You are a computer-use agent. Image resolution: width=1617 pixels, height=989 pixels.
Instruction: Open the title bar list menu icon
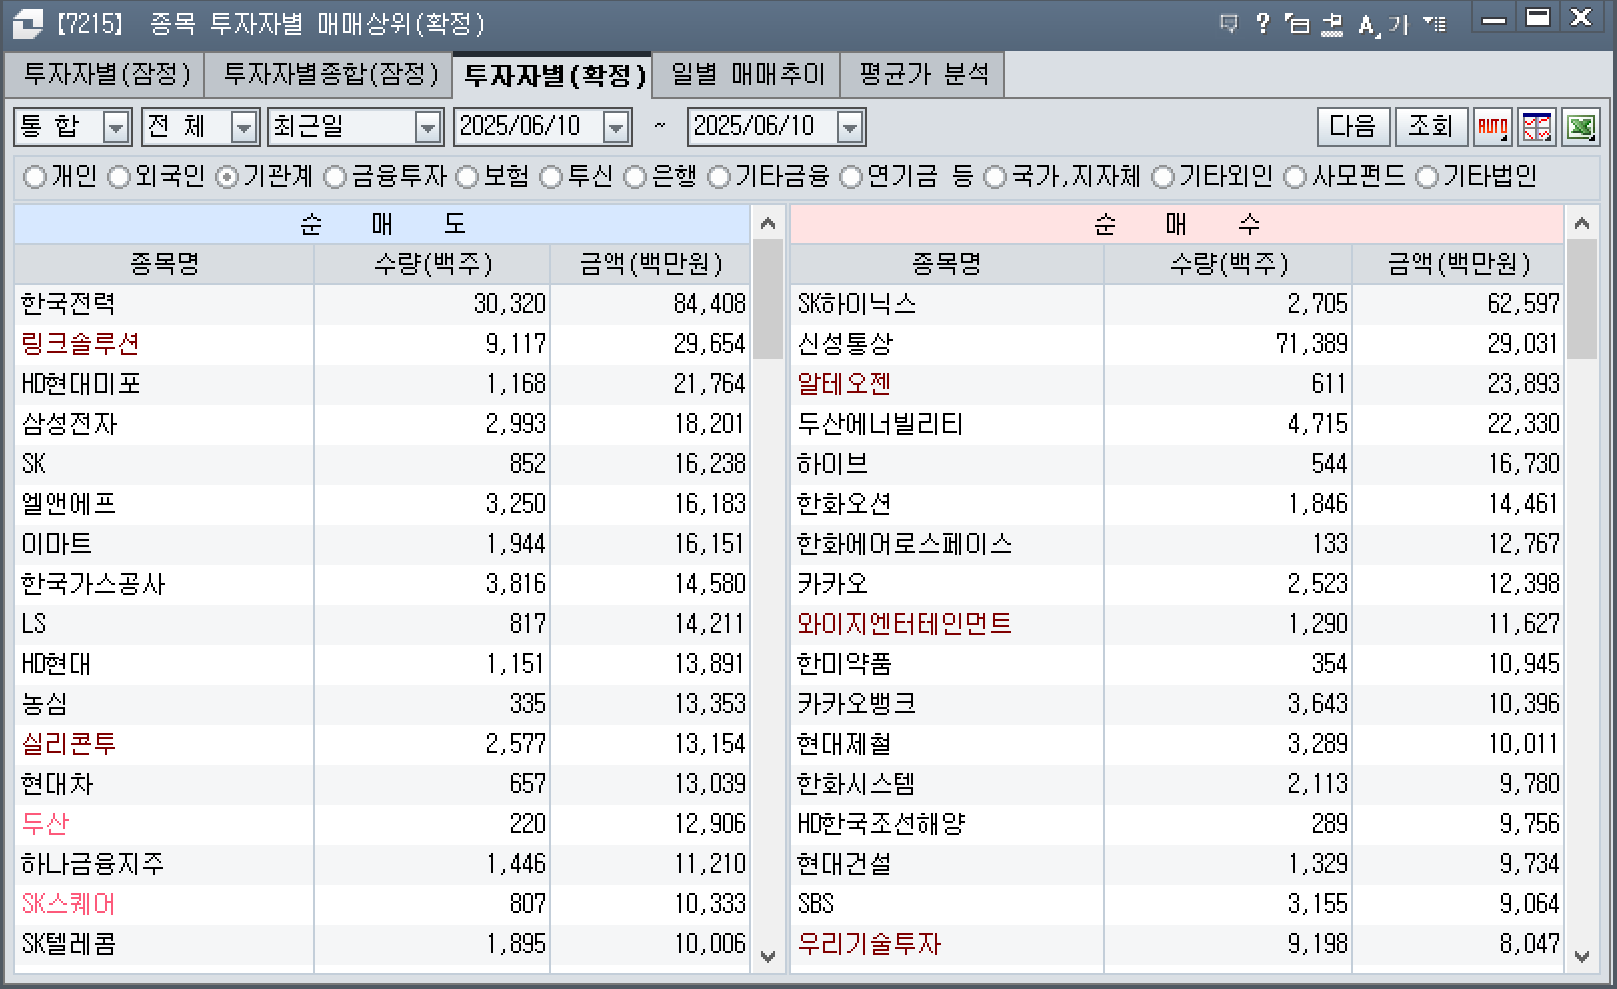pyautogui.click(x=1435, y=23)
